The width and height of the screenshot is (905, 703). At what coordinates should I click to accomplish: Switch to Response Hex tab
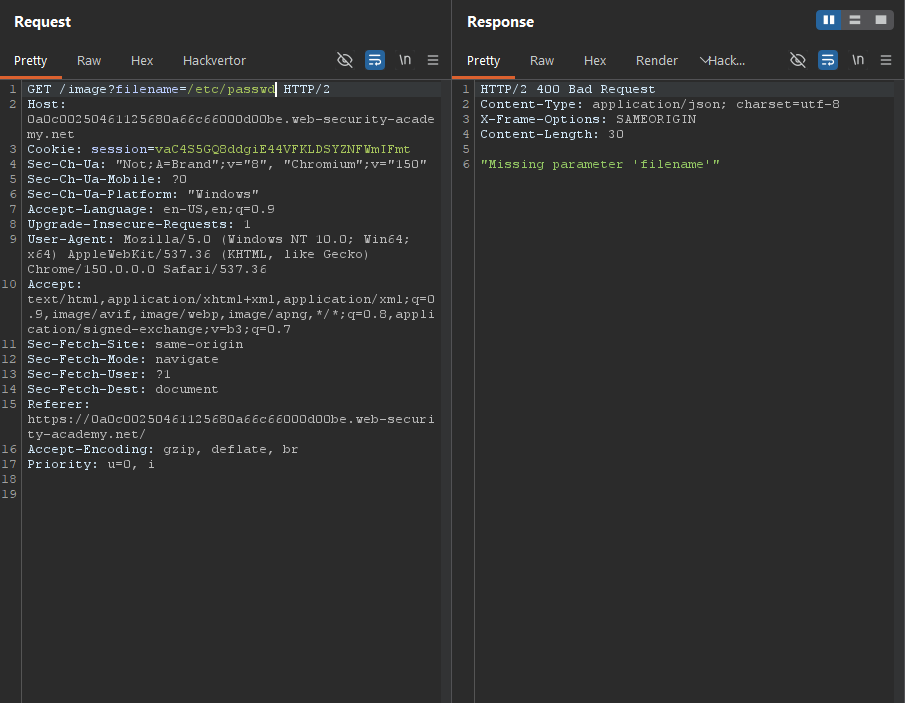click(x=595, y=61)
